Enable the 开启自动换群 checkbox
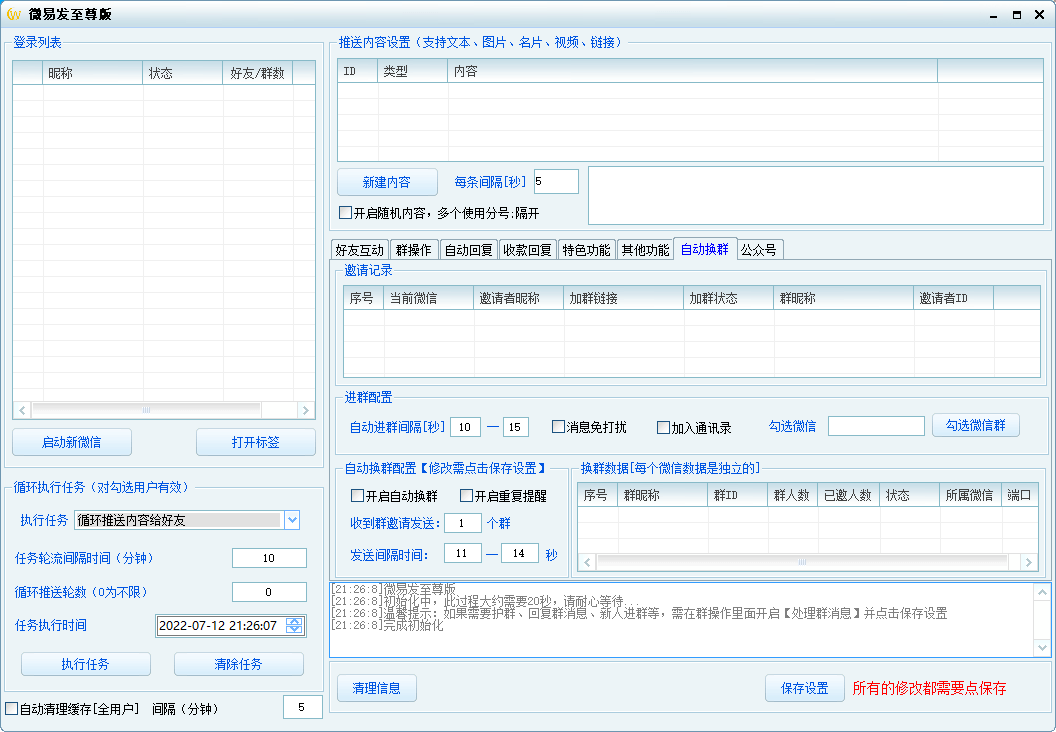This screenshot has height=732, width=1056. pyautogui.click(x=358, y=496)
